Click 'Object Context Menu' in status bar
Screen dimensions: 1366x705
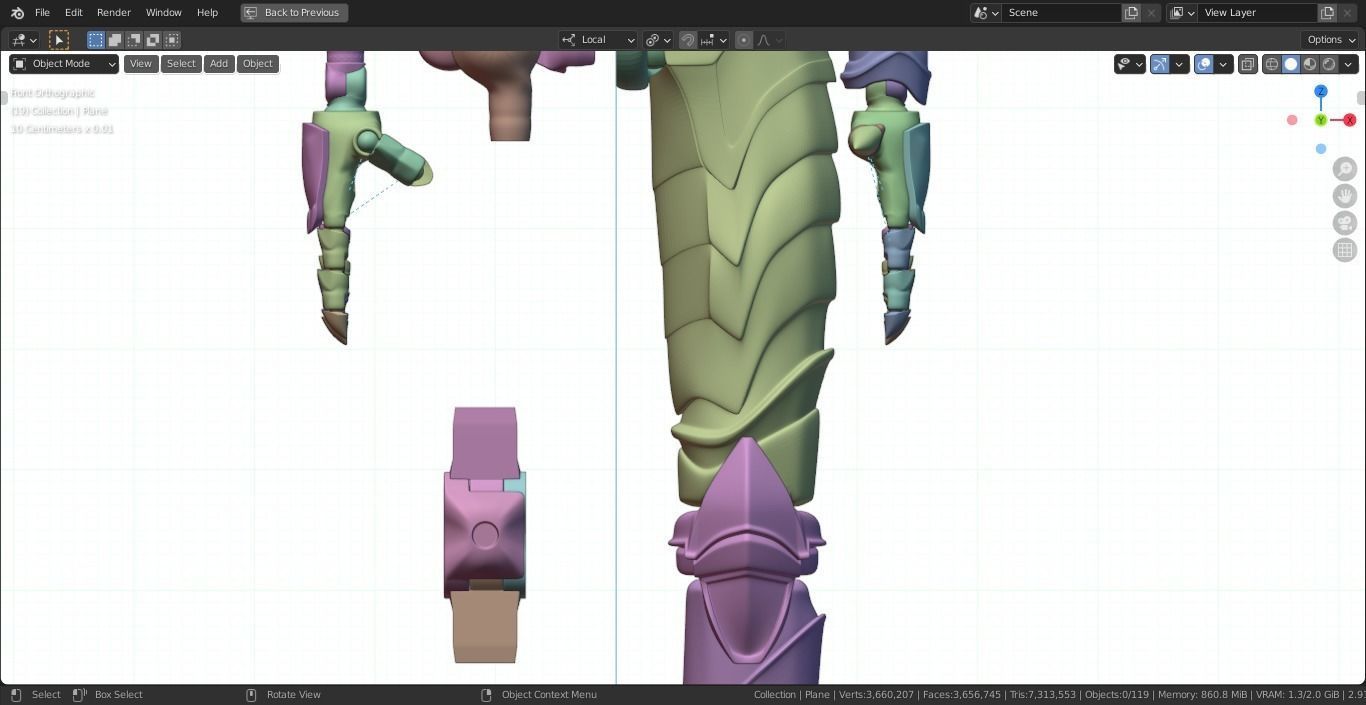549,695
